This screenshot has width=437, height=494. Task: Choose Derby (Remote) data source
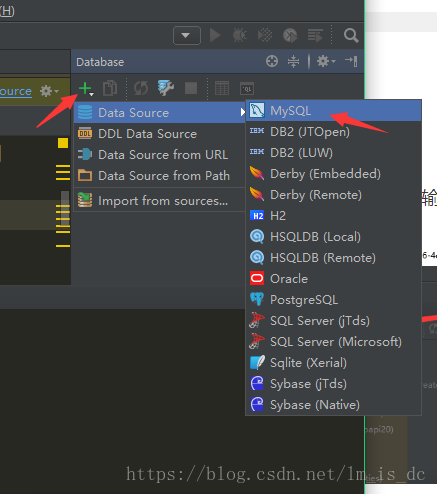[x=334, y=195]
